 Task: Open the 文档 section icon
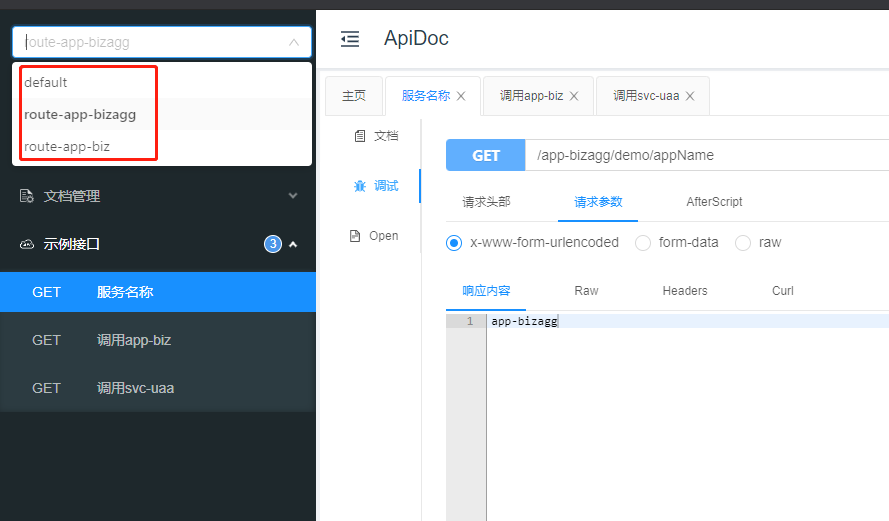(359, 136)
